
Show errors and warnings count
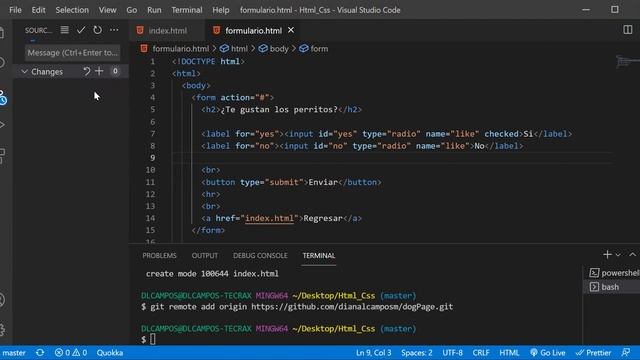71,353
